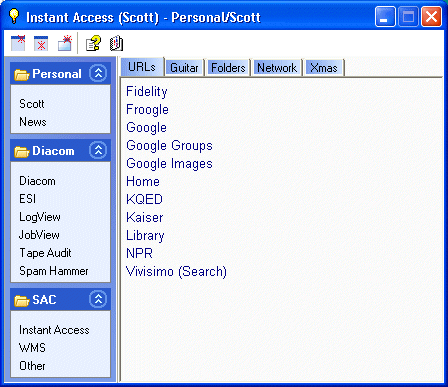Click the Personal group header title
This screenshot has height=387, width=448.
[57, 74]
